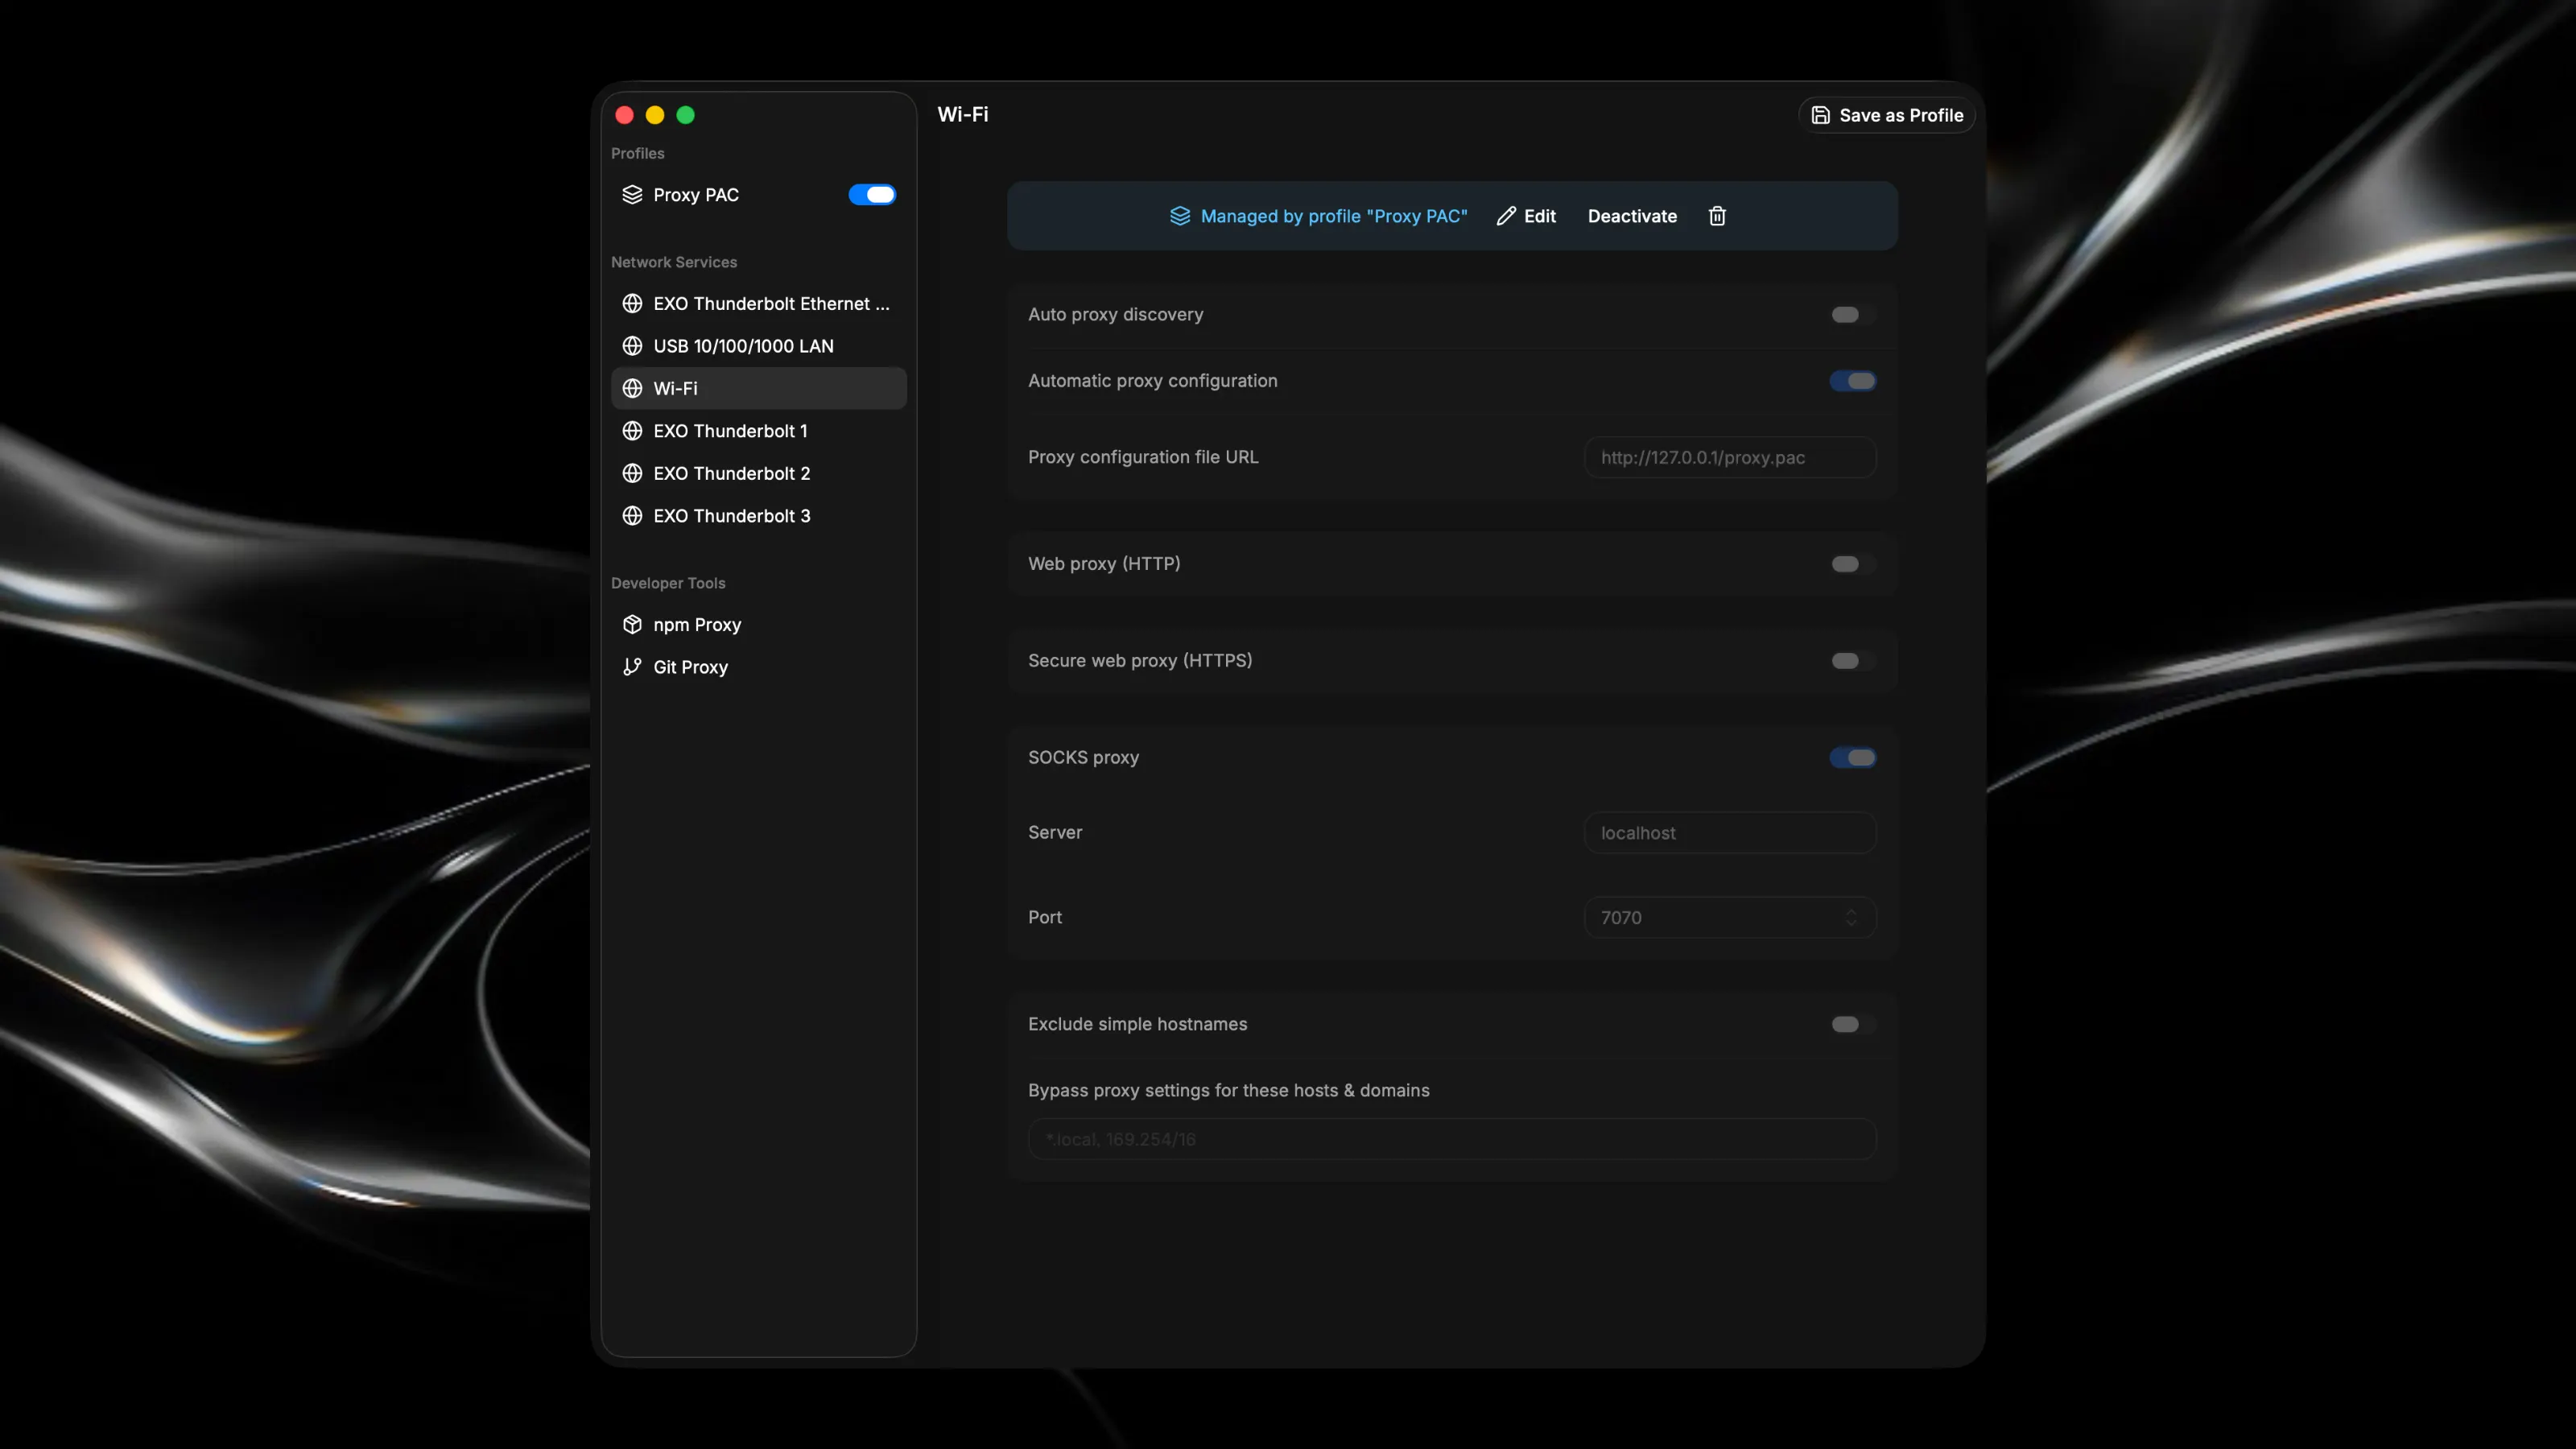
Task: Click the package icon beside npm Proxy
Action: pos(632,625)
